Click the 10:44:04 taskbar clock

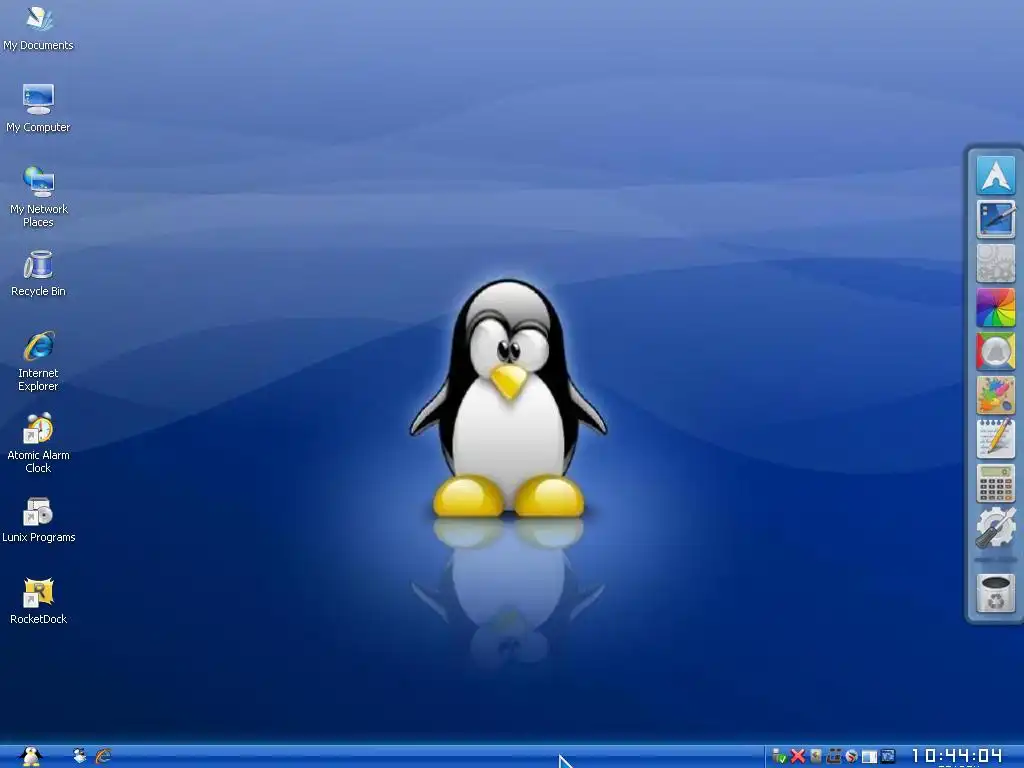coord(957,756)
